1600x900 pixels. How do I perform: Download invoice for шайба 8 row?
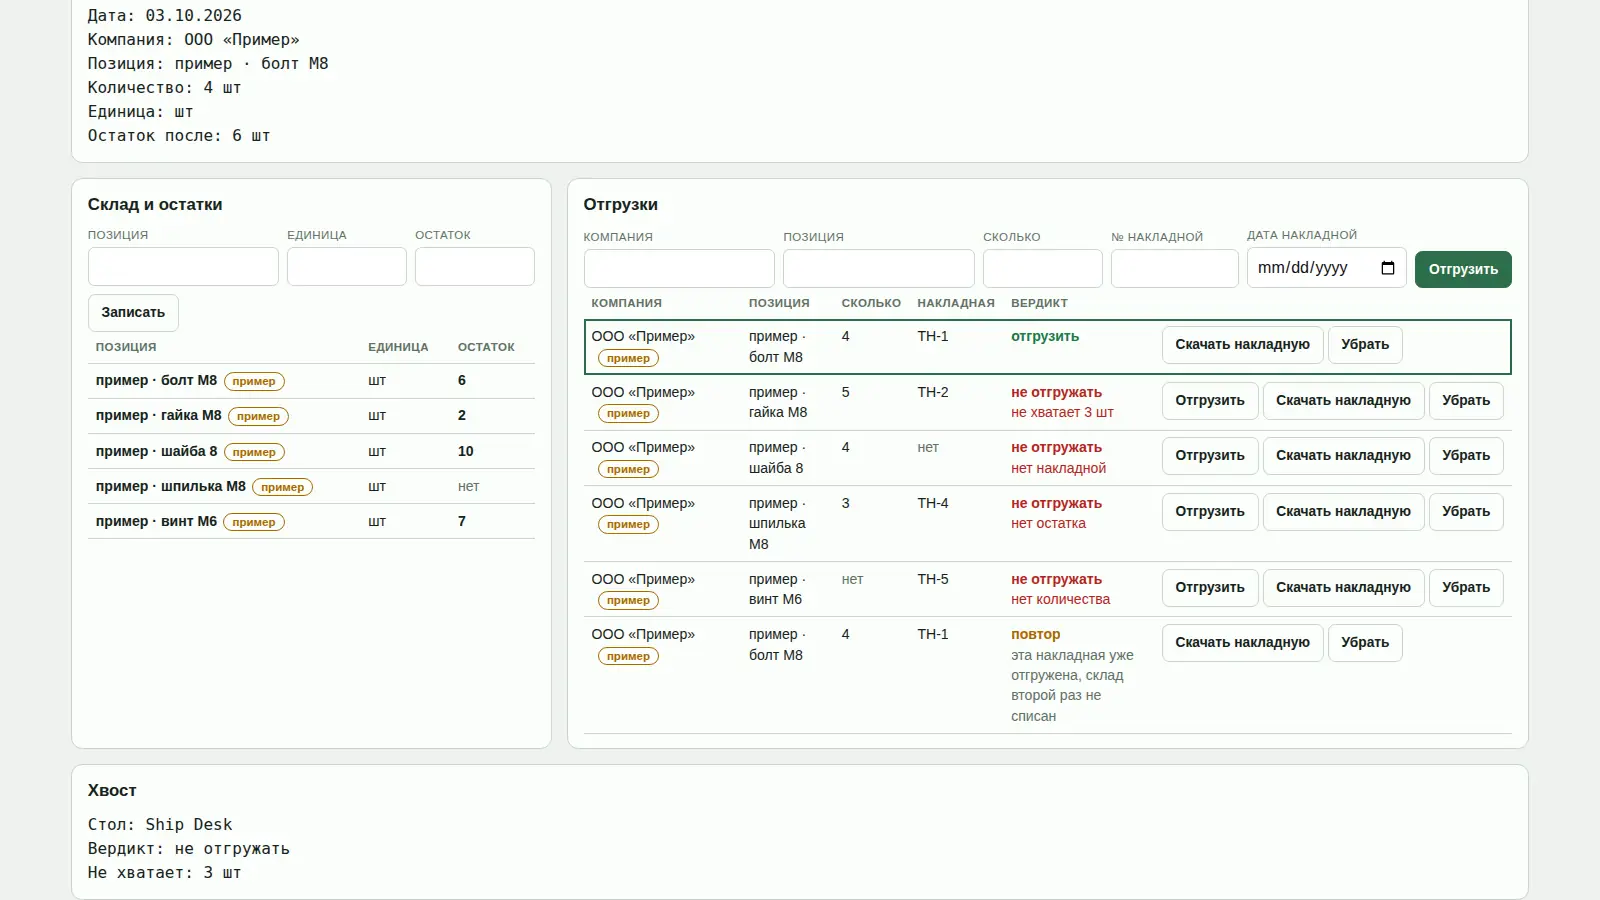click(1343, 456)
